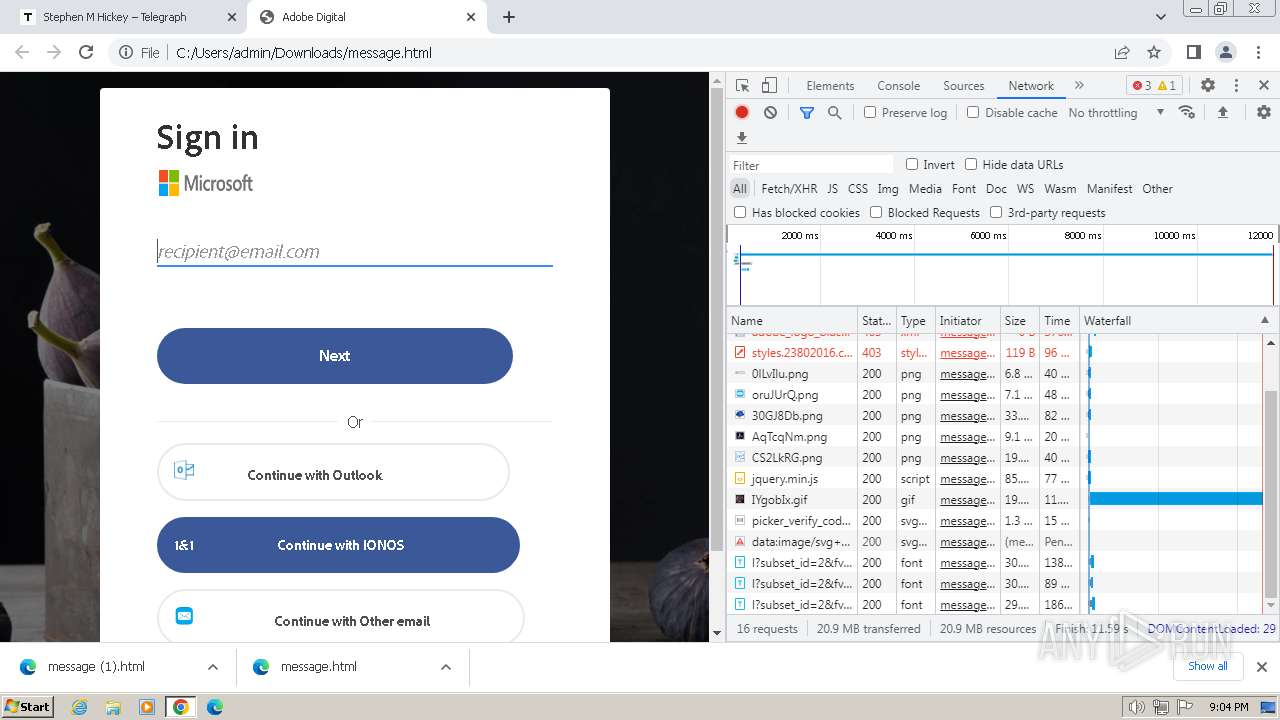This screenshot has height=720, width=1280.
Task: Check Hide data URLs
Action: [971, 164]
